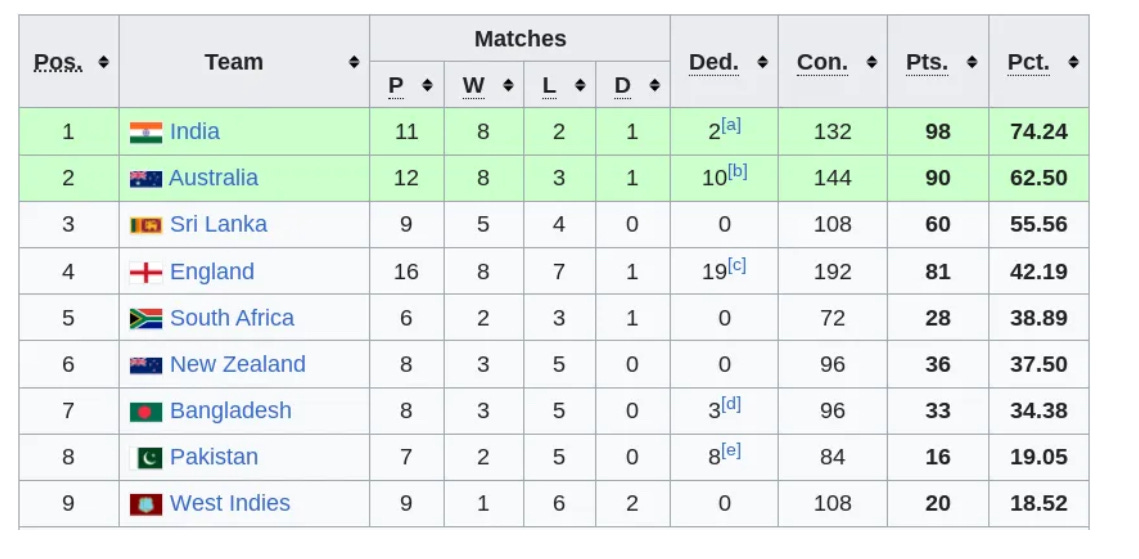Click the Australia flag icon

(146, 179)
